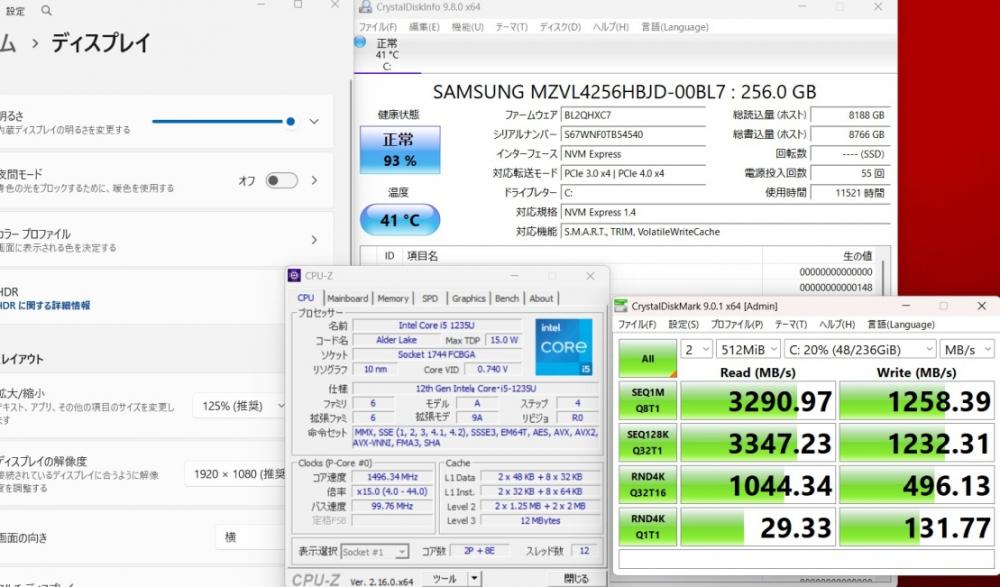Open CrystalDiskInfo 編集(E) menu
The width and height of the screenshot is (1000, 587).
click(423, 27)
